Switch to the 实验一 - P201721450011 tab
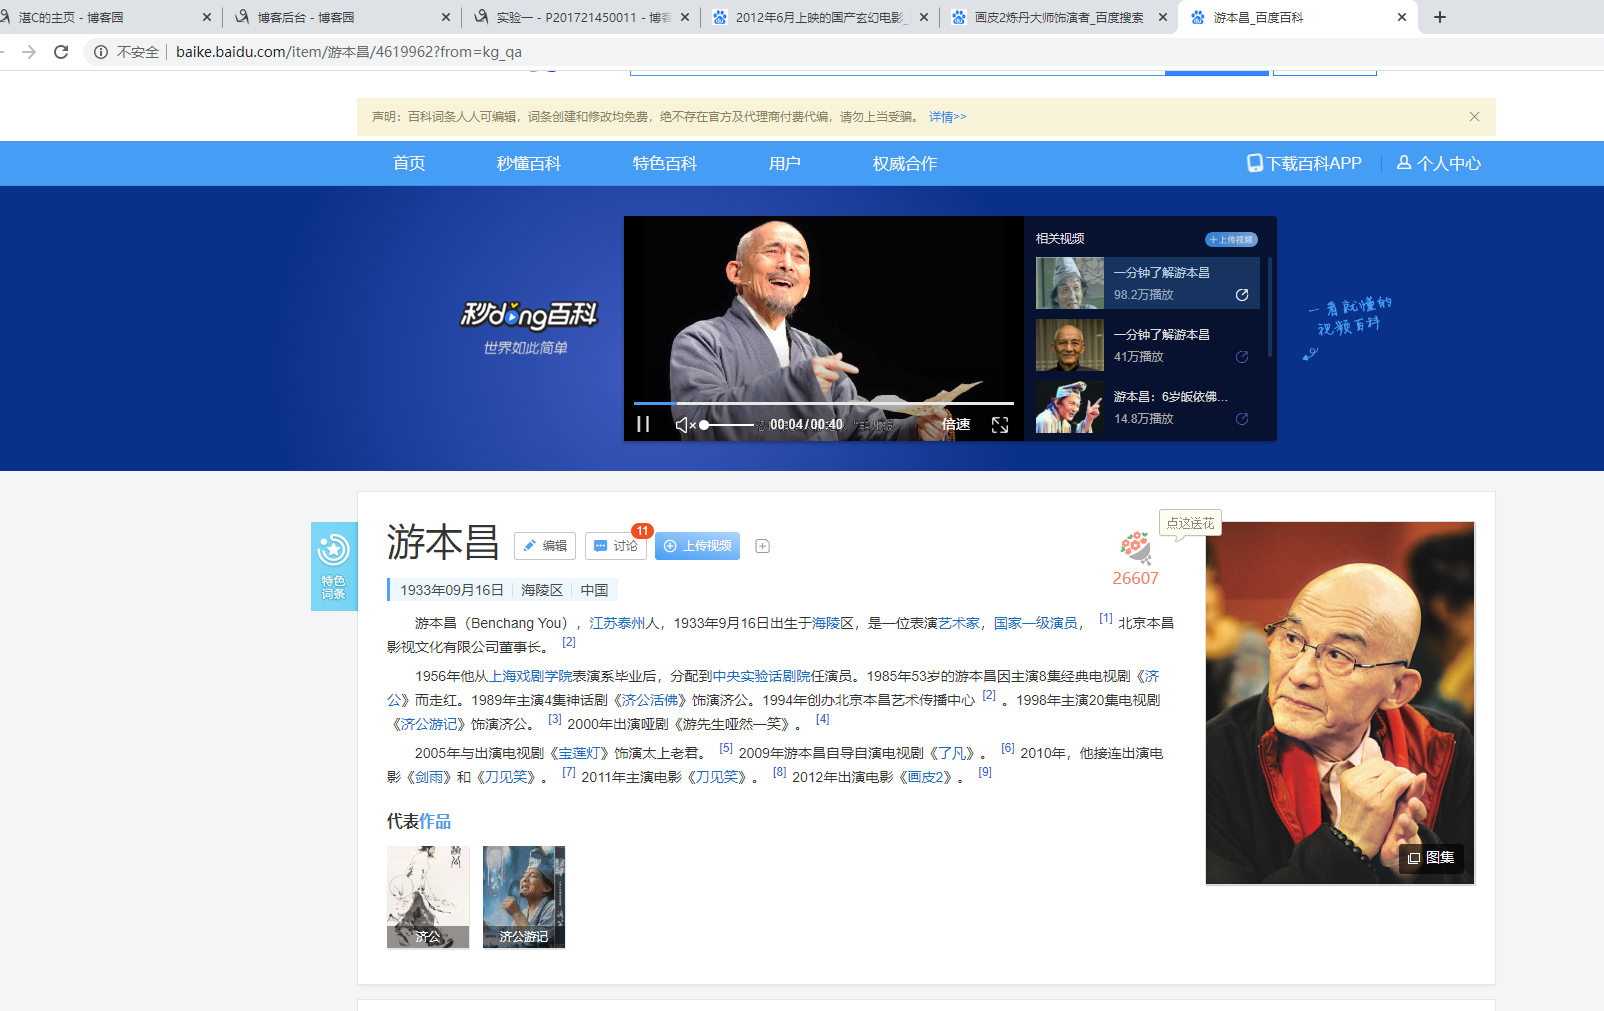This screenshot has height=1011, width=1604. pyautogui.click(x=580, y=17)
